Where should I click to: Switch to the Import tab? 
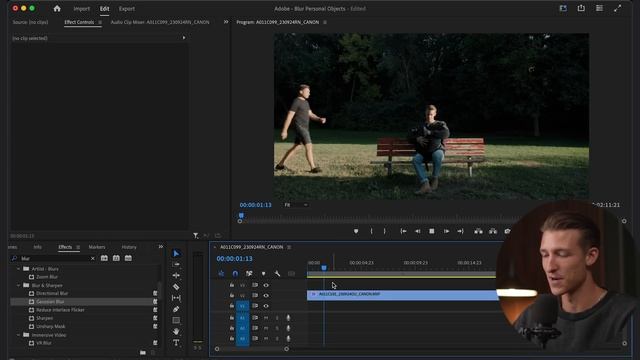[x=81, y=9]
